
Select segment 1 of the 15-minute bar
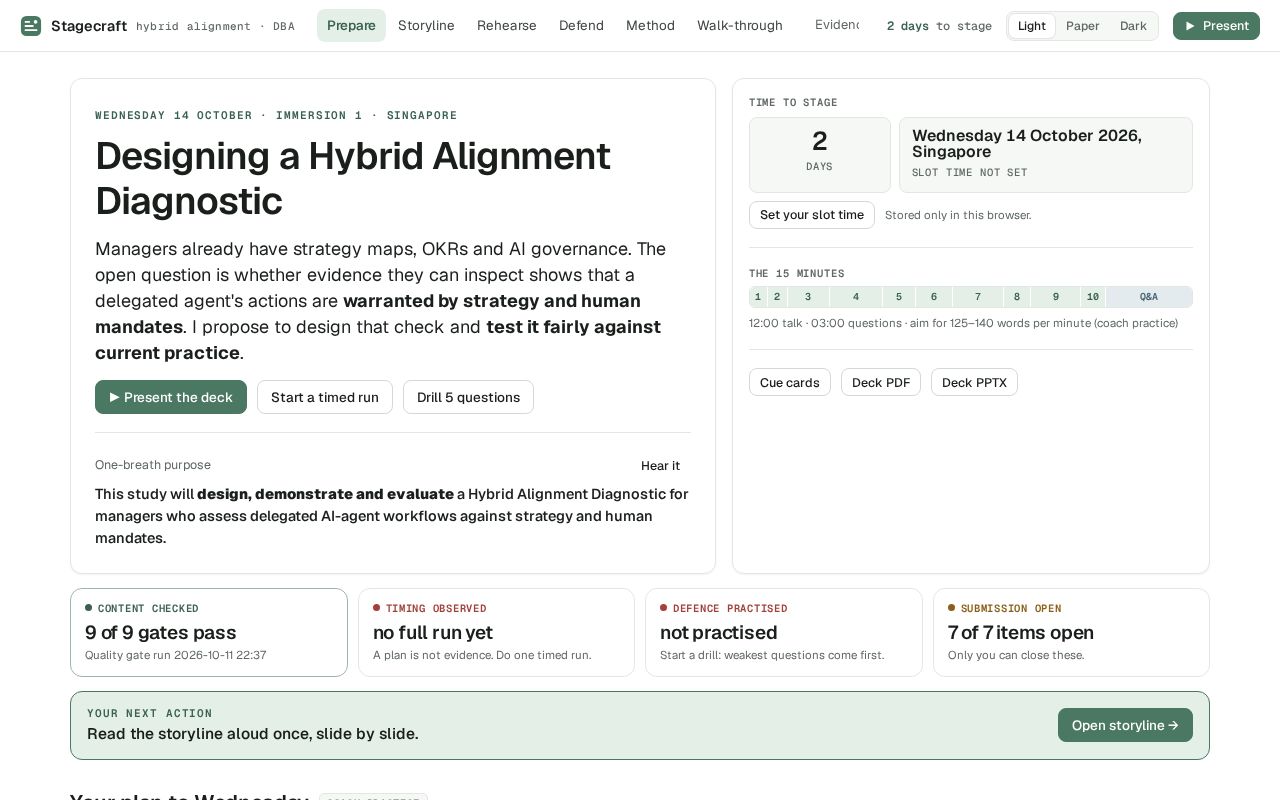[758, 297]
